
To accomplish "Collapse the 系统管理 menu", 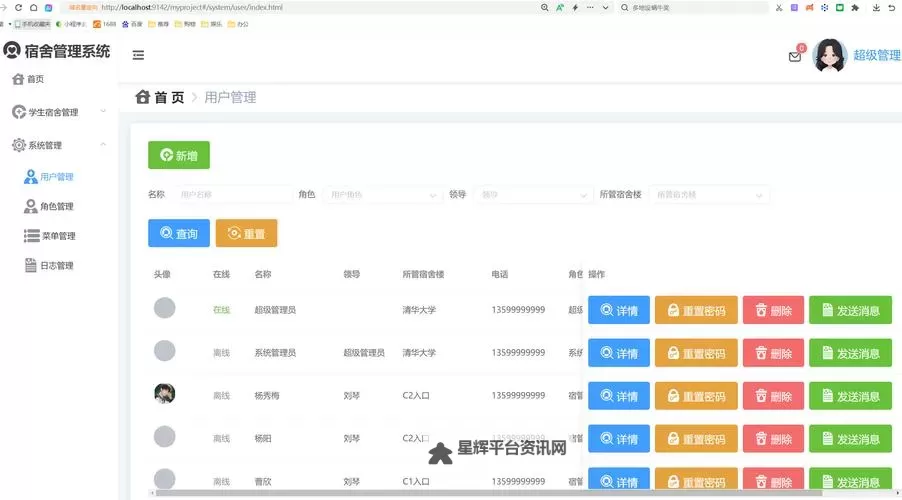I will (x=59, y=145).
